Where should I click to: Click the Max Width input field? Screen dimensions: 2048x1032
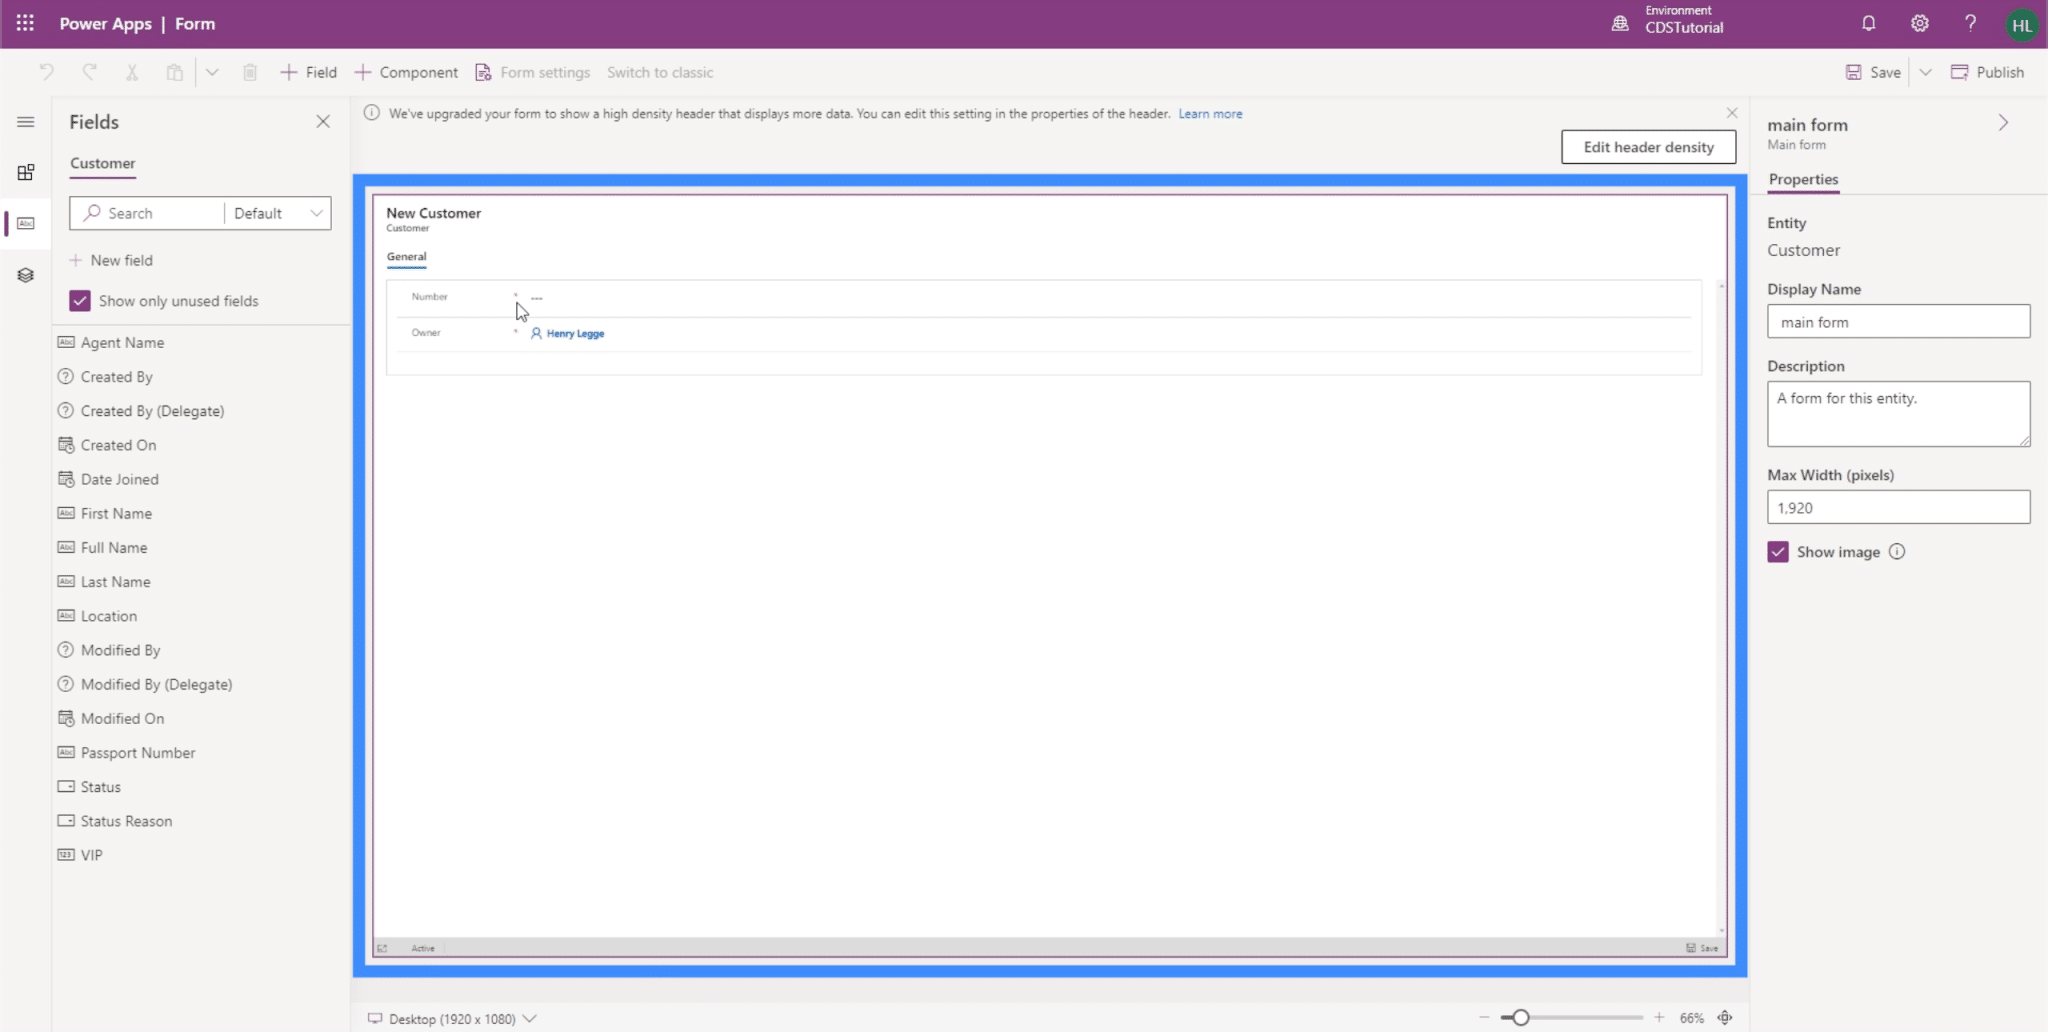pos(1898,507)
